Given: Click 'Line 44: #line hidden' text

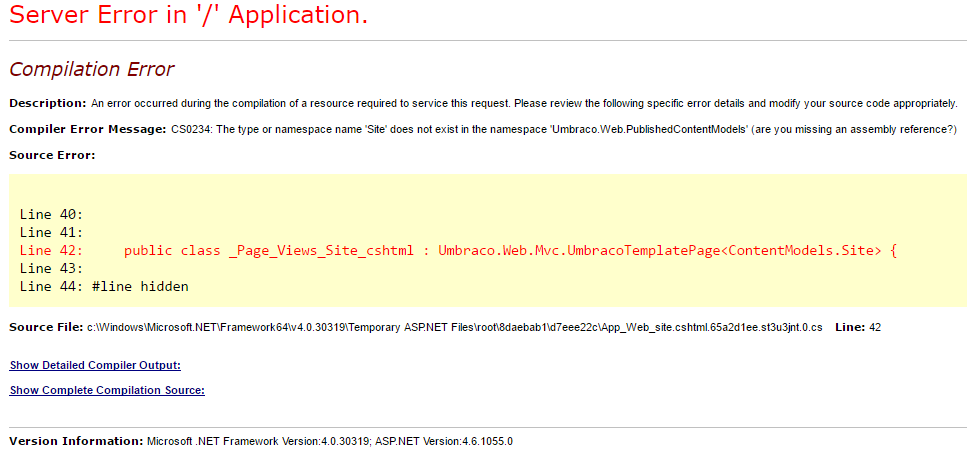Looking at the screenshot, I should pyautogui.click(x=104, y=287).
